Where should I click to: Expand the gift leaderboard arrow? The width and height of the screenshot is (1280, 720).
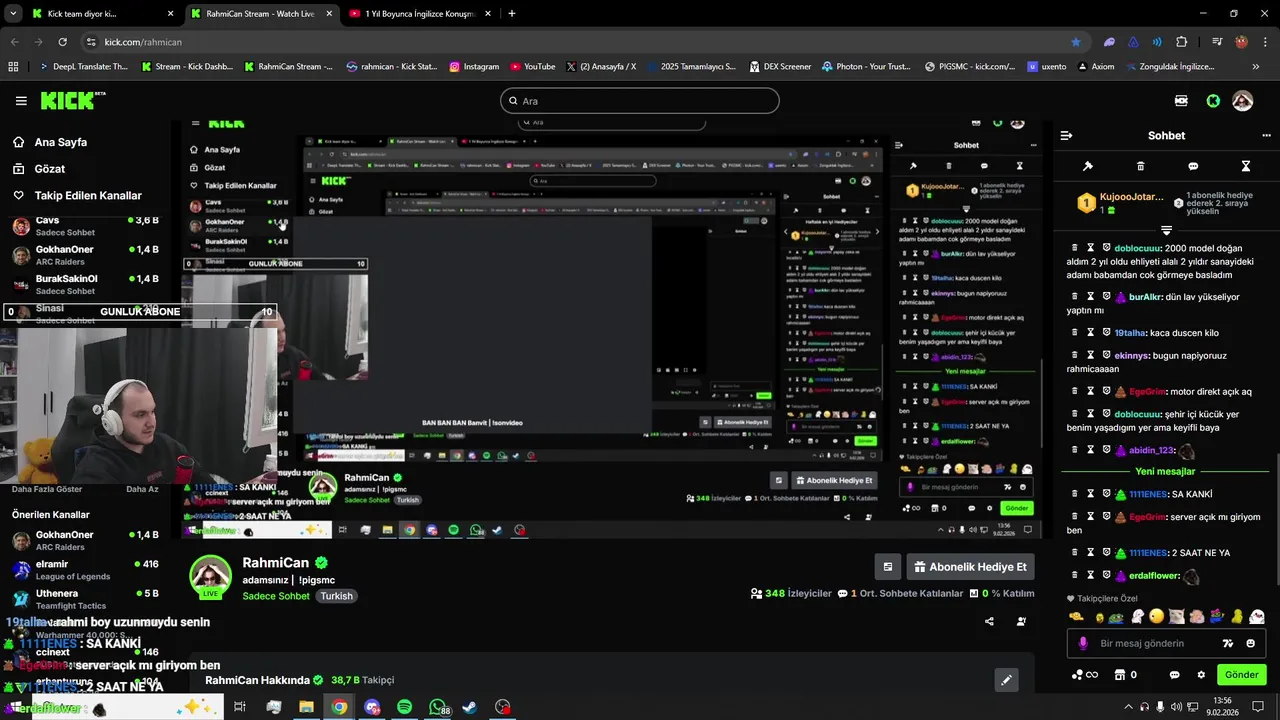tap(1166, 230)
